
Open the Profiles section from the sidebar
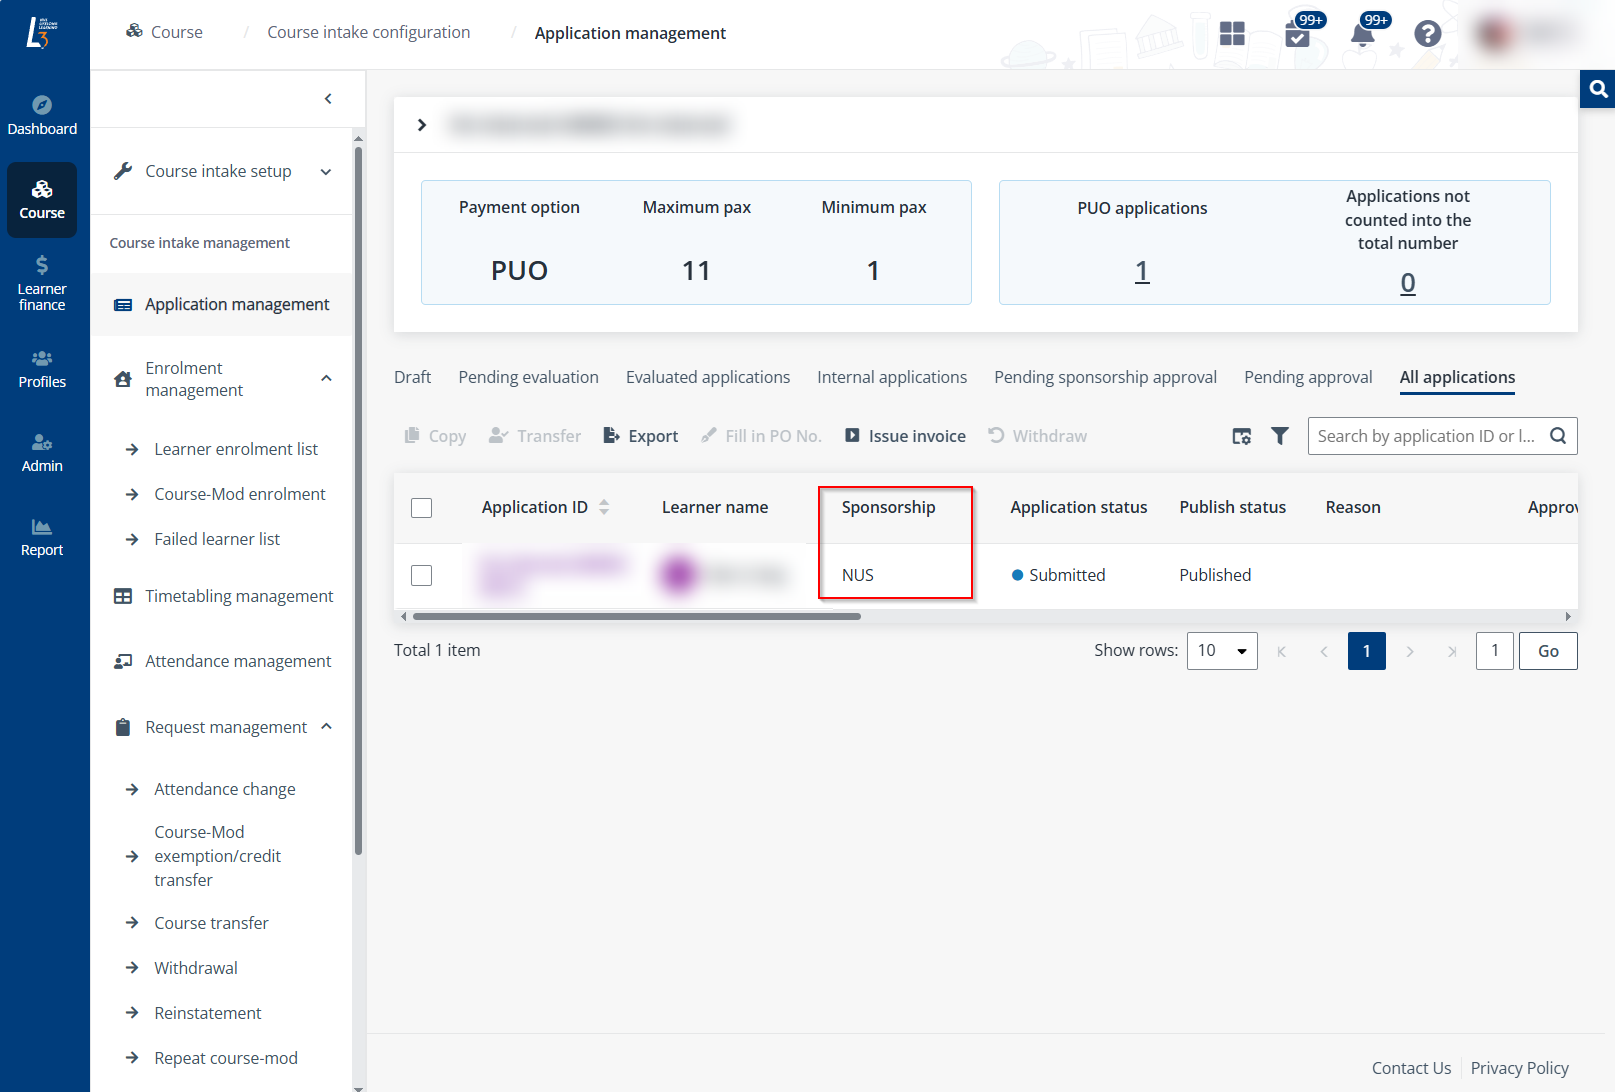tap(41, 370)
